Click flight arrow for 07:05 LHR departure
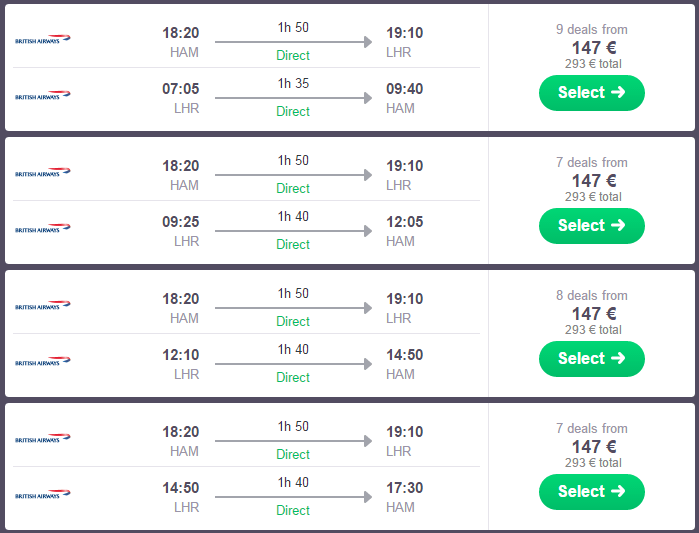This screenshot has height=533, width=699. [293, 98]
